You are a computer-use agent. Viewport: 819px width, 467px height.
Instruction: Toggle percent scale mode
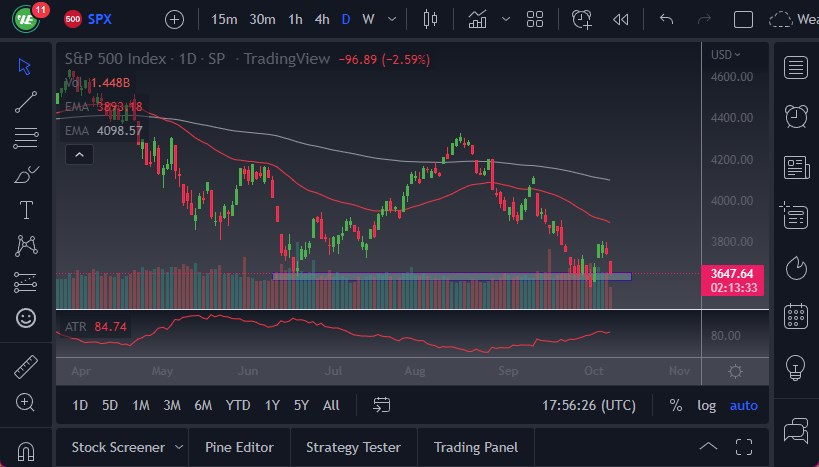click(676, 405)
